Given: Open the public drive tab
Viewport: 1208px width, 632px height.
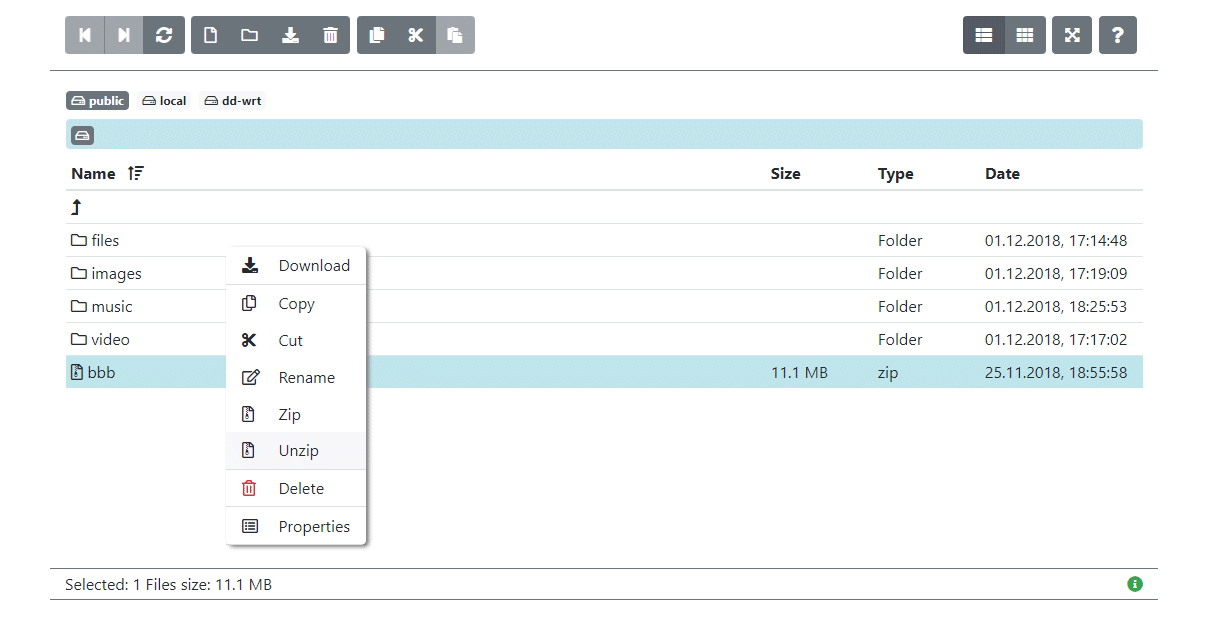Looking at the screenshot, I should (96, 100).
